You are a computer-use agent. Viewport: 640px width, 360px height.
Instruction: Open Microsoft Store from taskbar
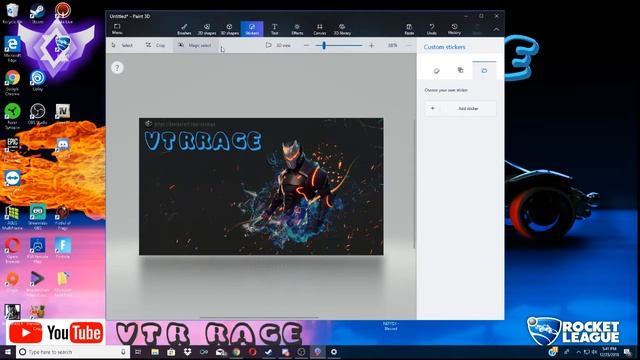tap(171, 352)
